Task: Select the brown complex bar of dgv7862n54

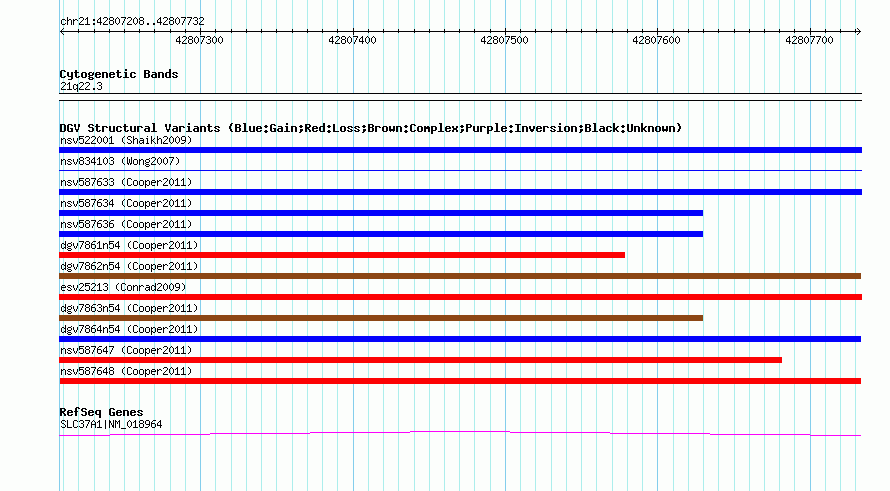Action: coord(460,276)
